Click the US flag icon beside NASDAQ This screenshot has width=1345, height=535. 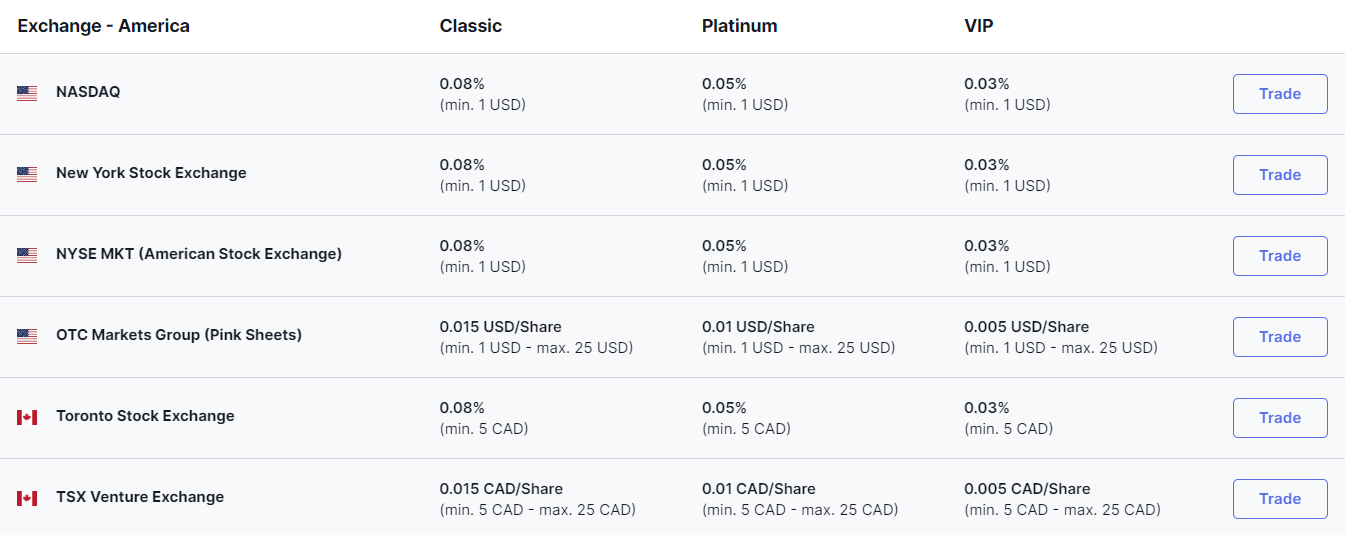27,93
